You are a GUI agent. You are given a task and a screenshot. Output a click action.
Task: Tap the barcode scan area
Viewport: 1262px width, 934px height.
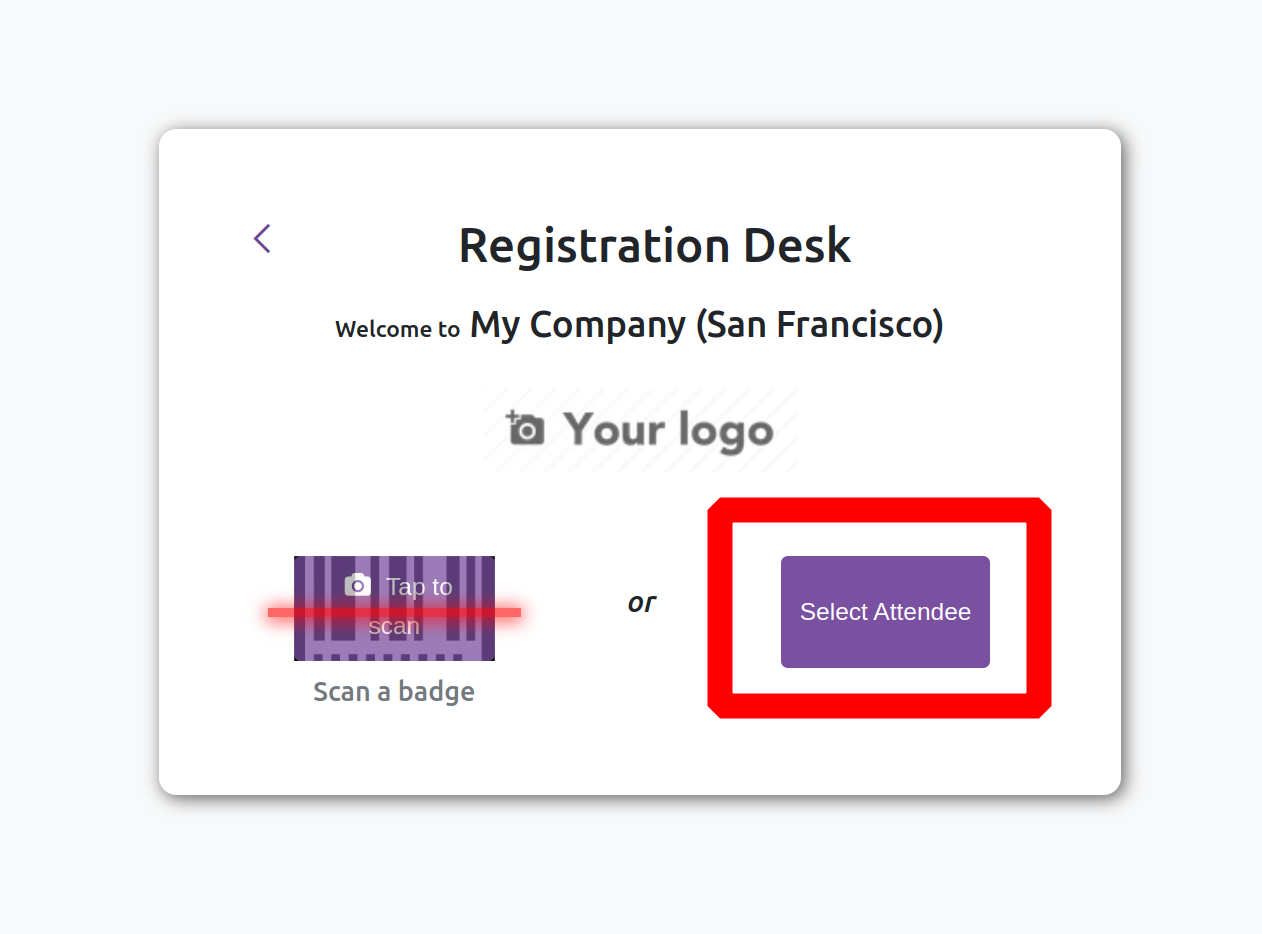tap(394, 608)
